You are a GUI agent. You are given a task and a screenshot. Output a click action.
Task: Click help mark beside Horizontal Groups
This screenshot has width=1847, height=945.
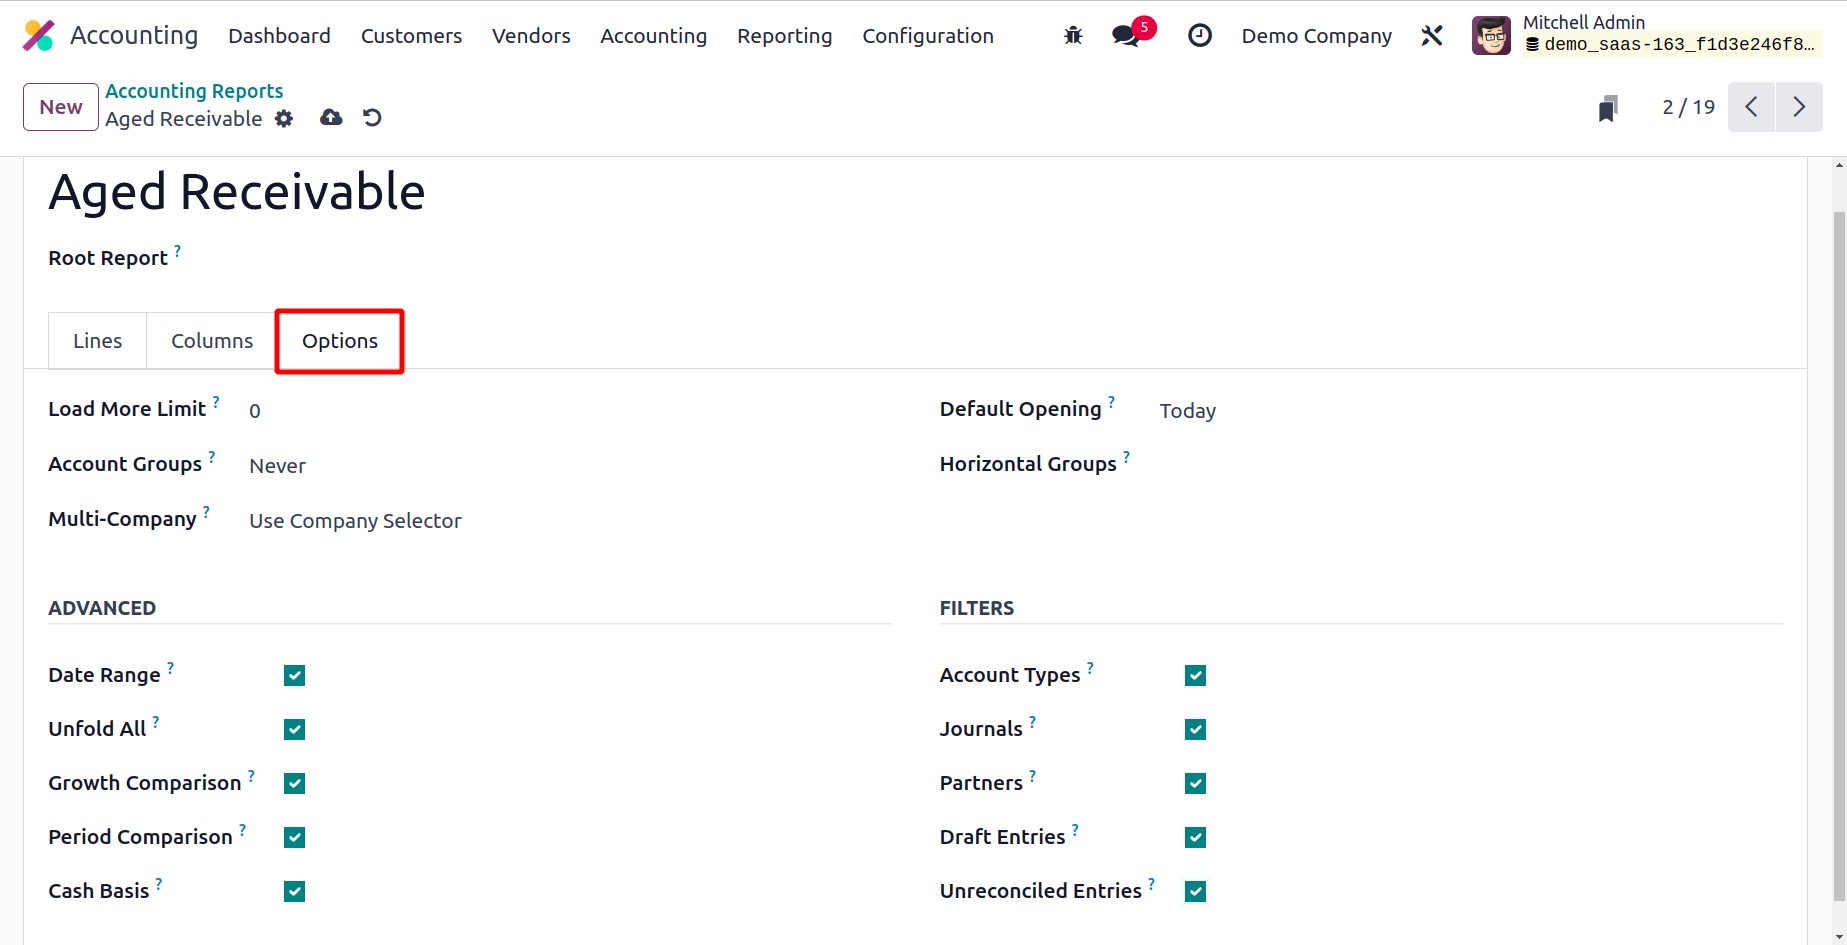(1127, 457)
